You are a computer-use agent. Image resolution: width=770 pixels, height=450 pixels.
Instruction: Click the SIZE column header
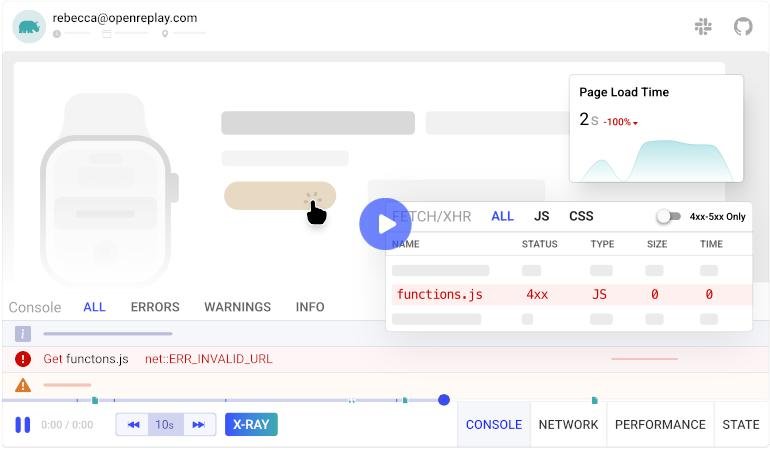[x=657, y=244]
